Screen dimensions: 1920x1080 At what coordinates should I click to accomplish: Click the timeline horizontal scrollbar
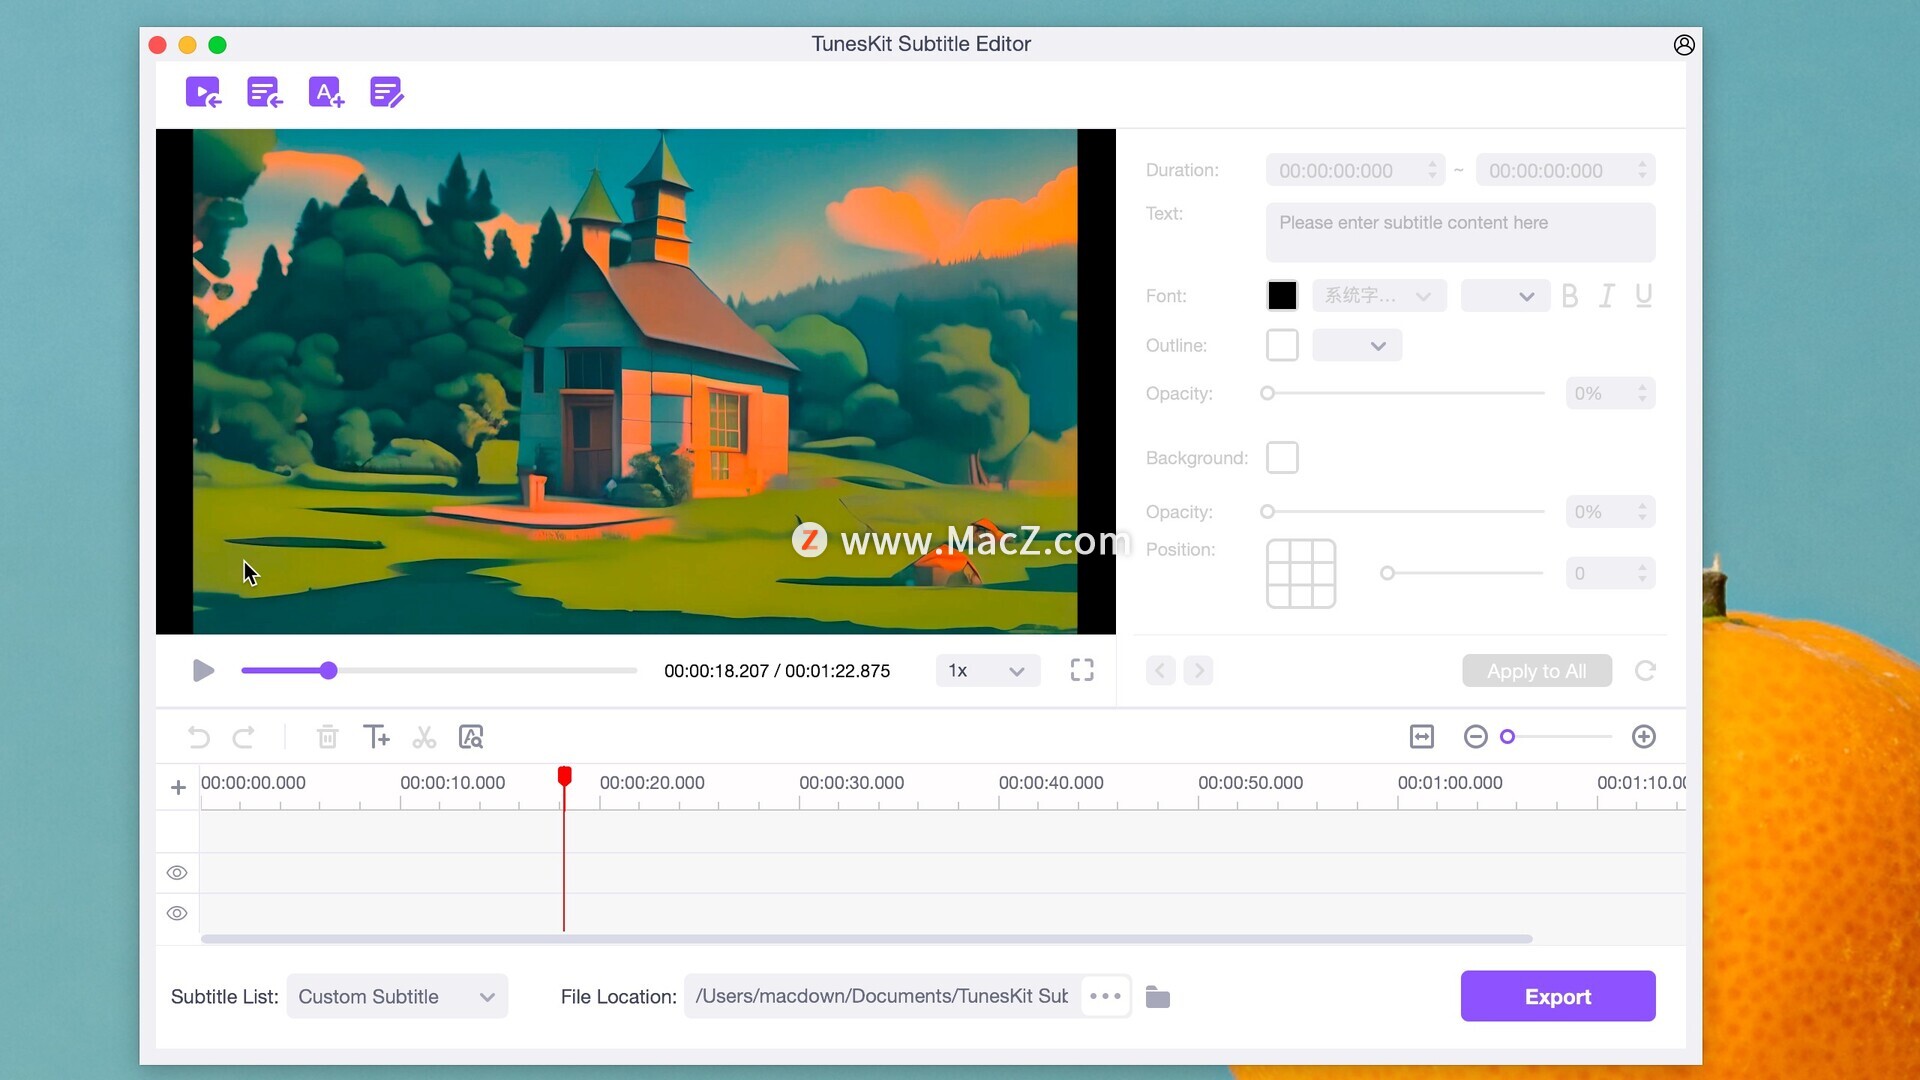[x=866, y=939]
